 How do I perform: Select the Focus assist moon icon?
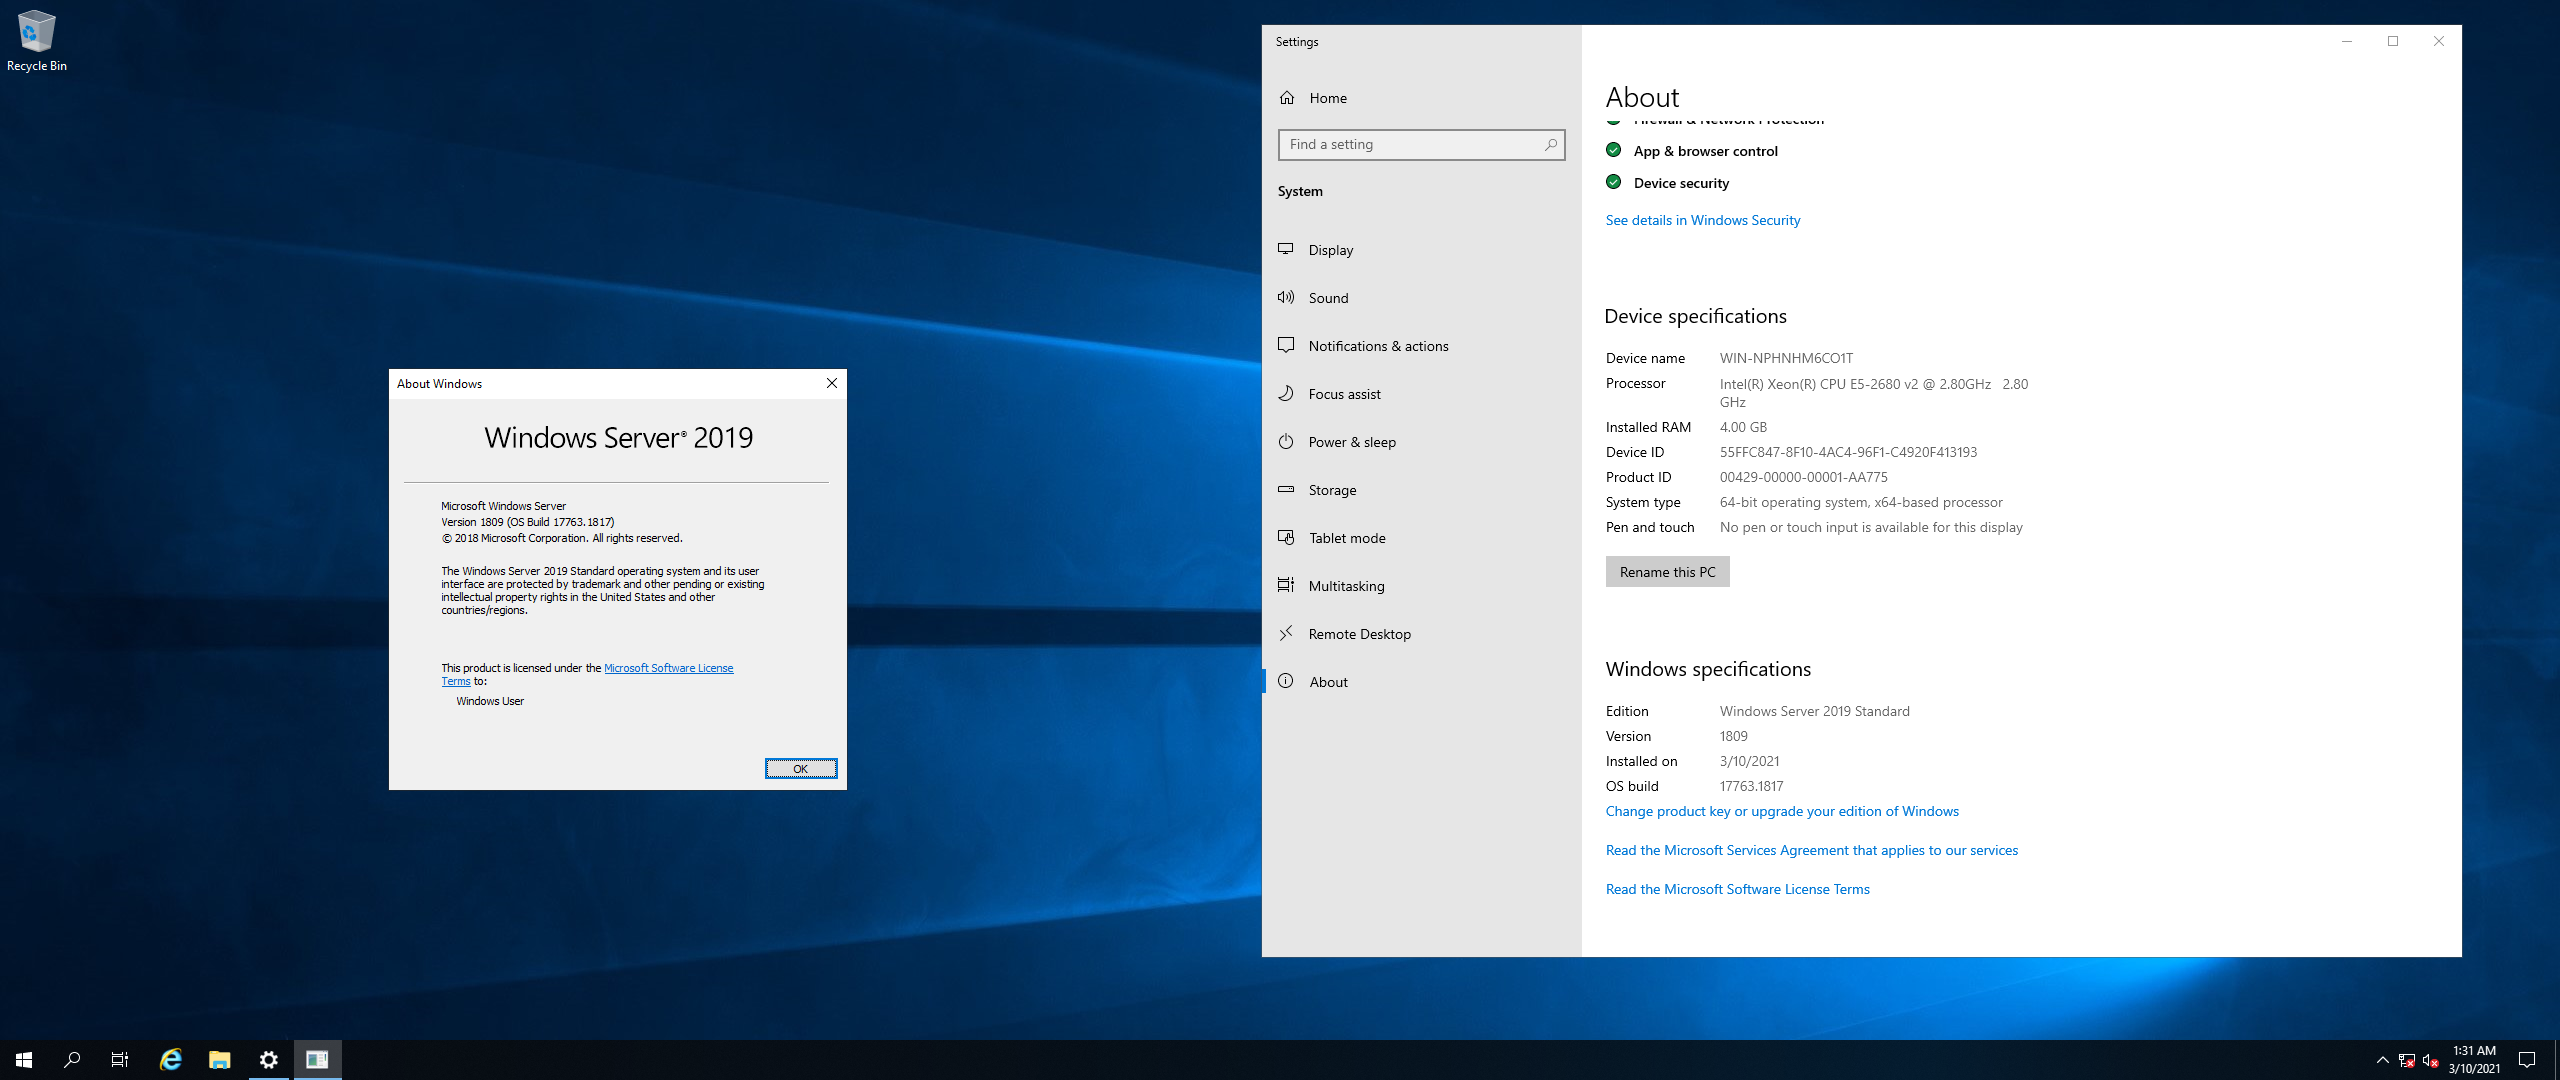(1286, 394)
